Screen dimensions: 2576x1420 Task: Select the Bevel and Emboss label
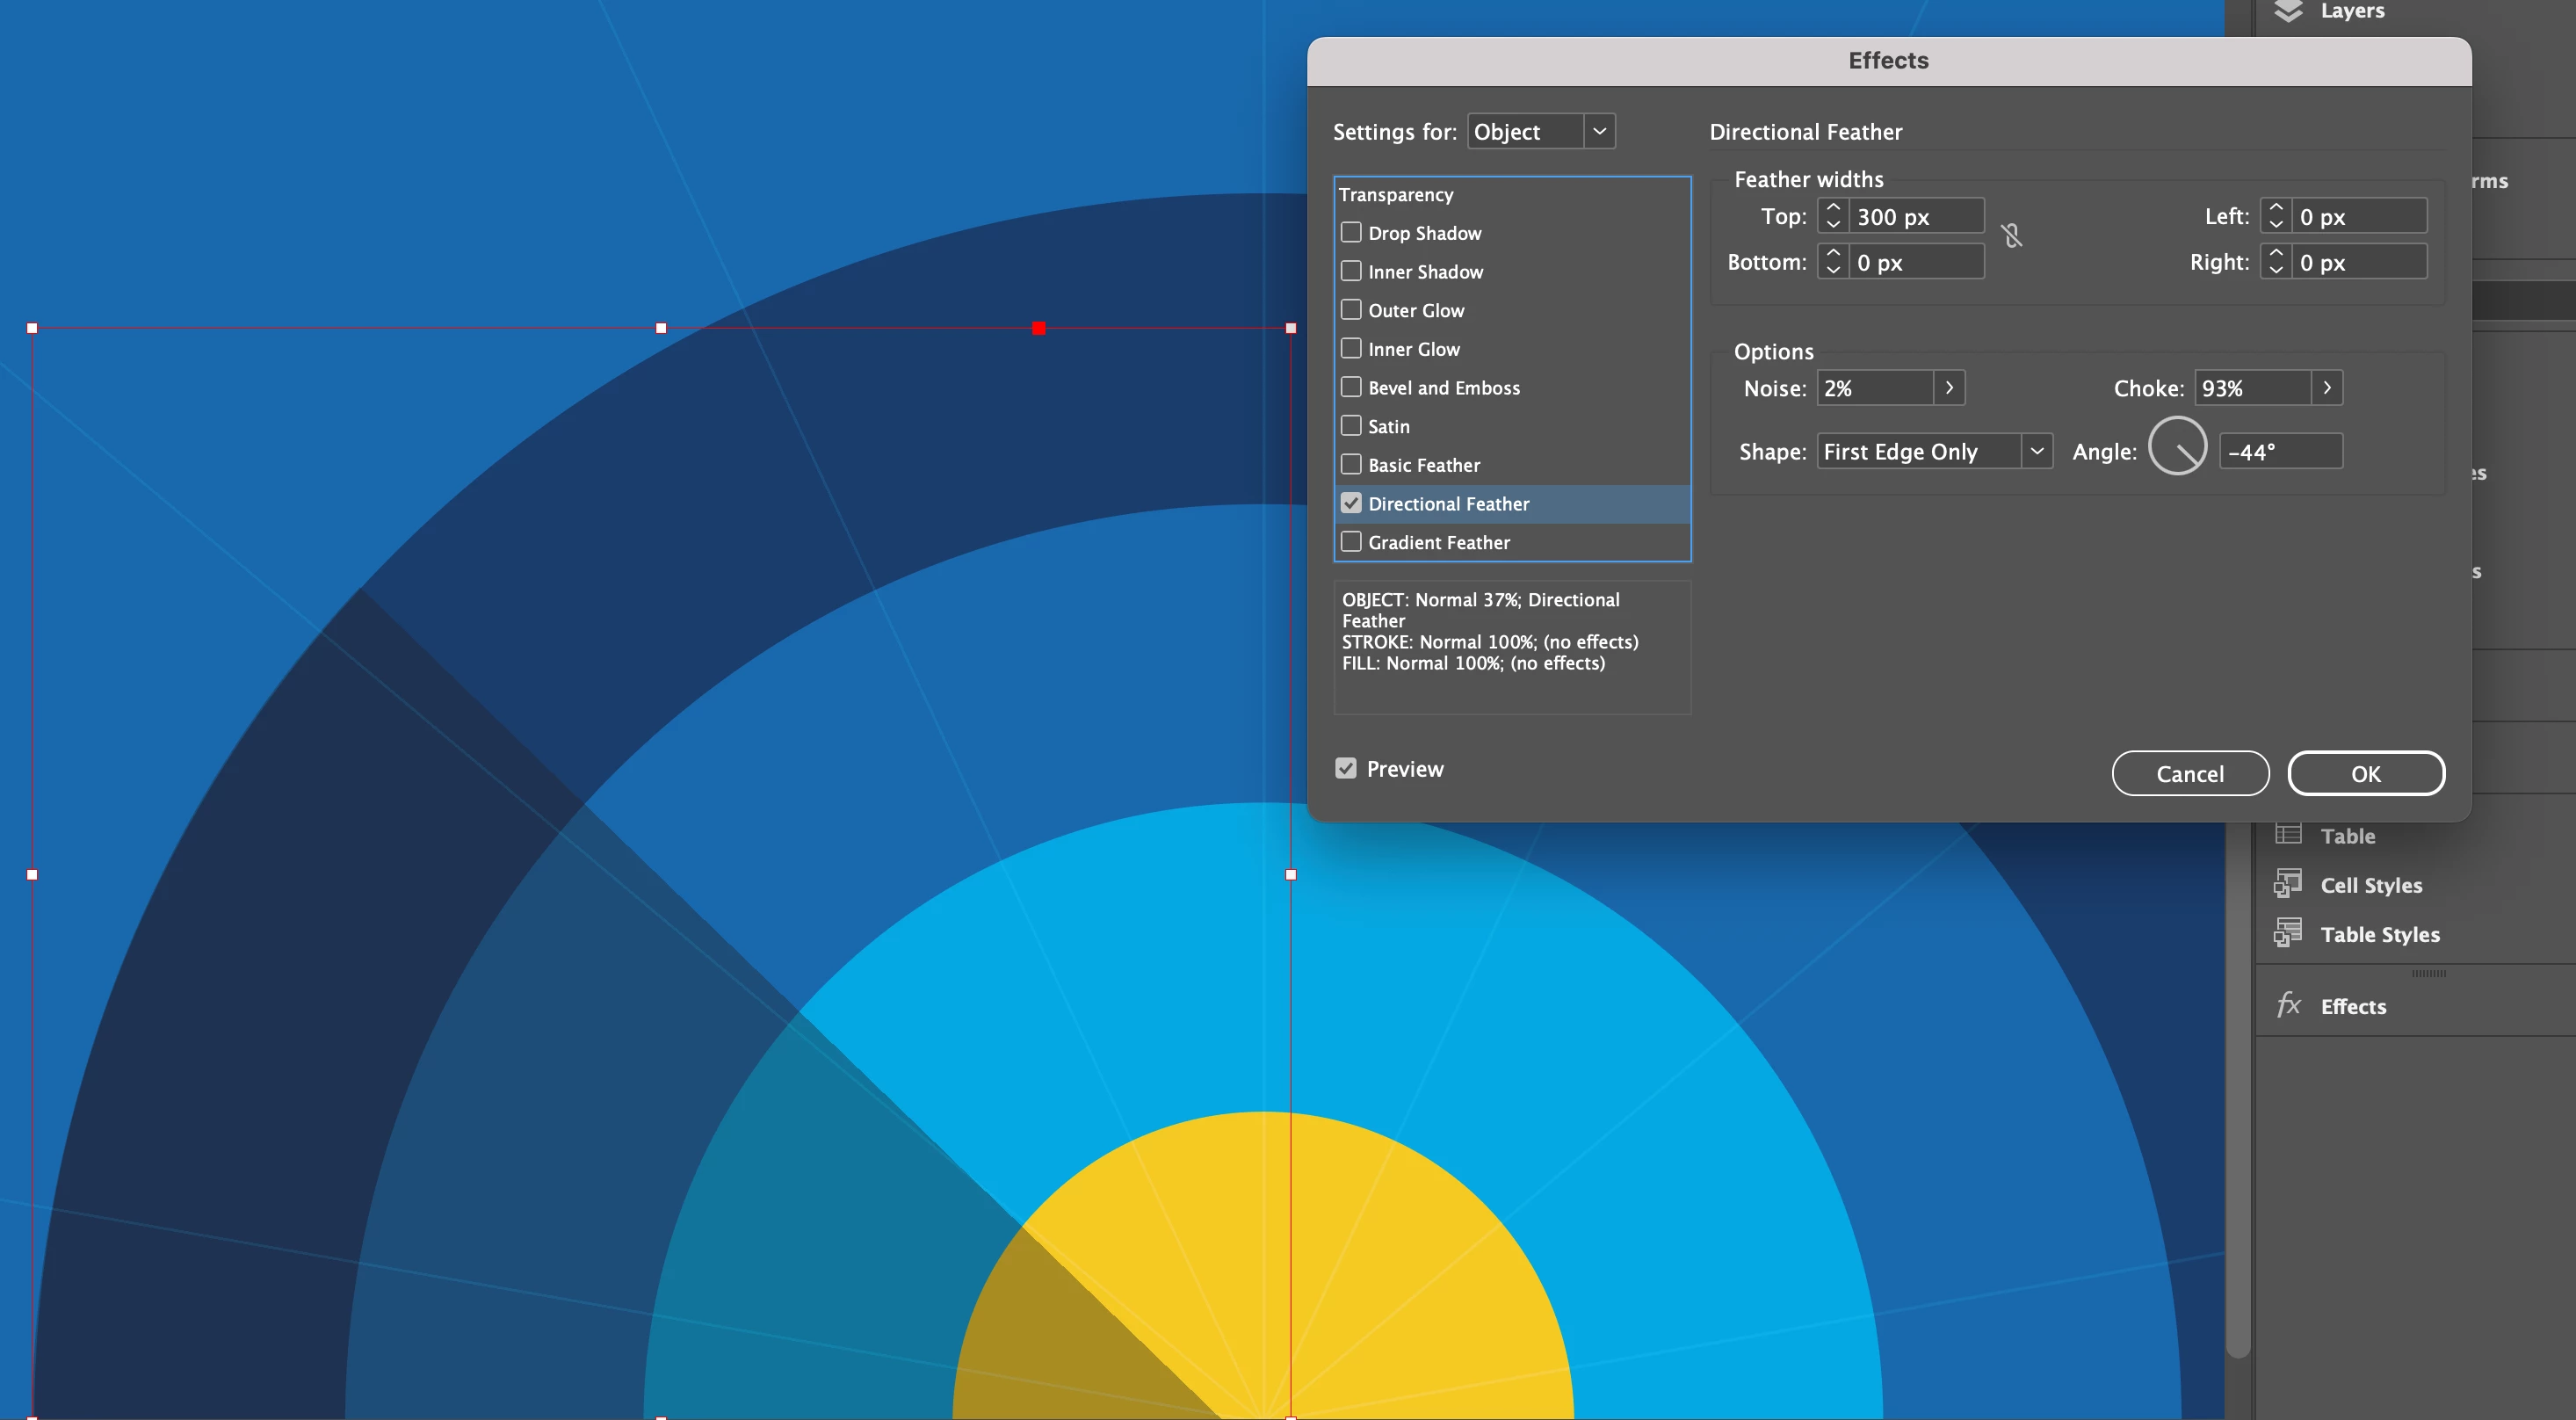pyautogui.click(x=1444, y=387)
